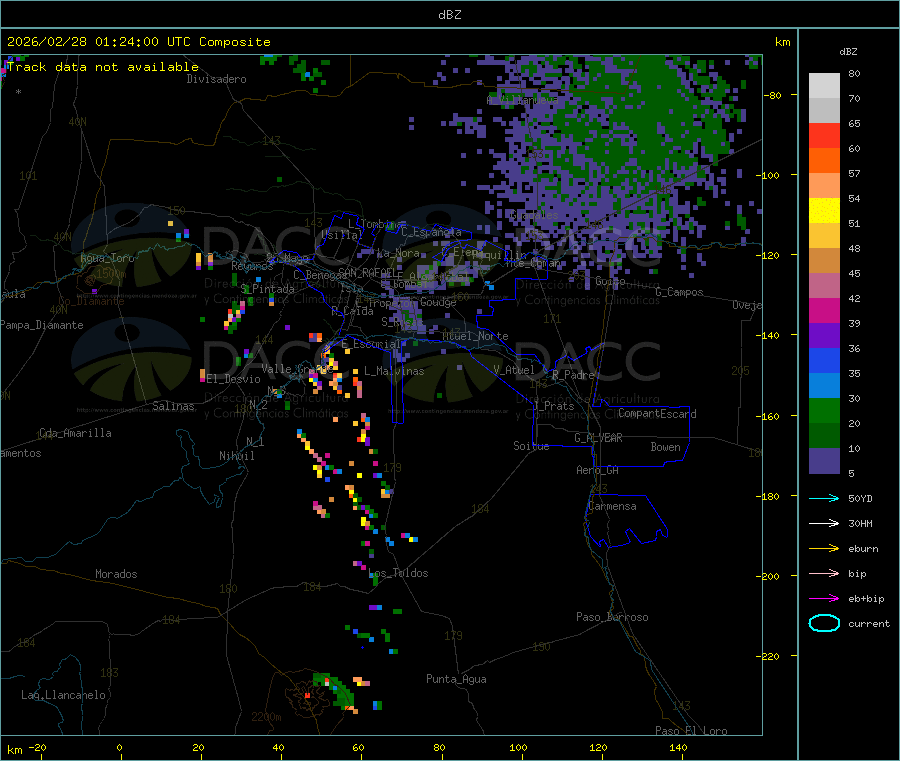Click the pink bip arrow icon
Viewport: 900px width, 761px height.
(824, 573)
